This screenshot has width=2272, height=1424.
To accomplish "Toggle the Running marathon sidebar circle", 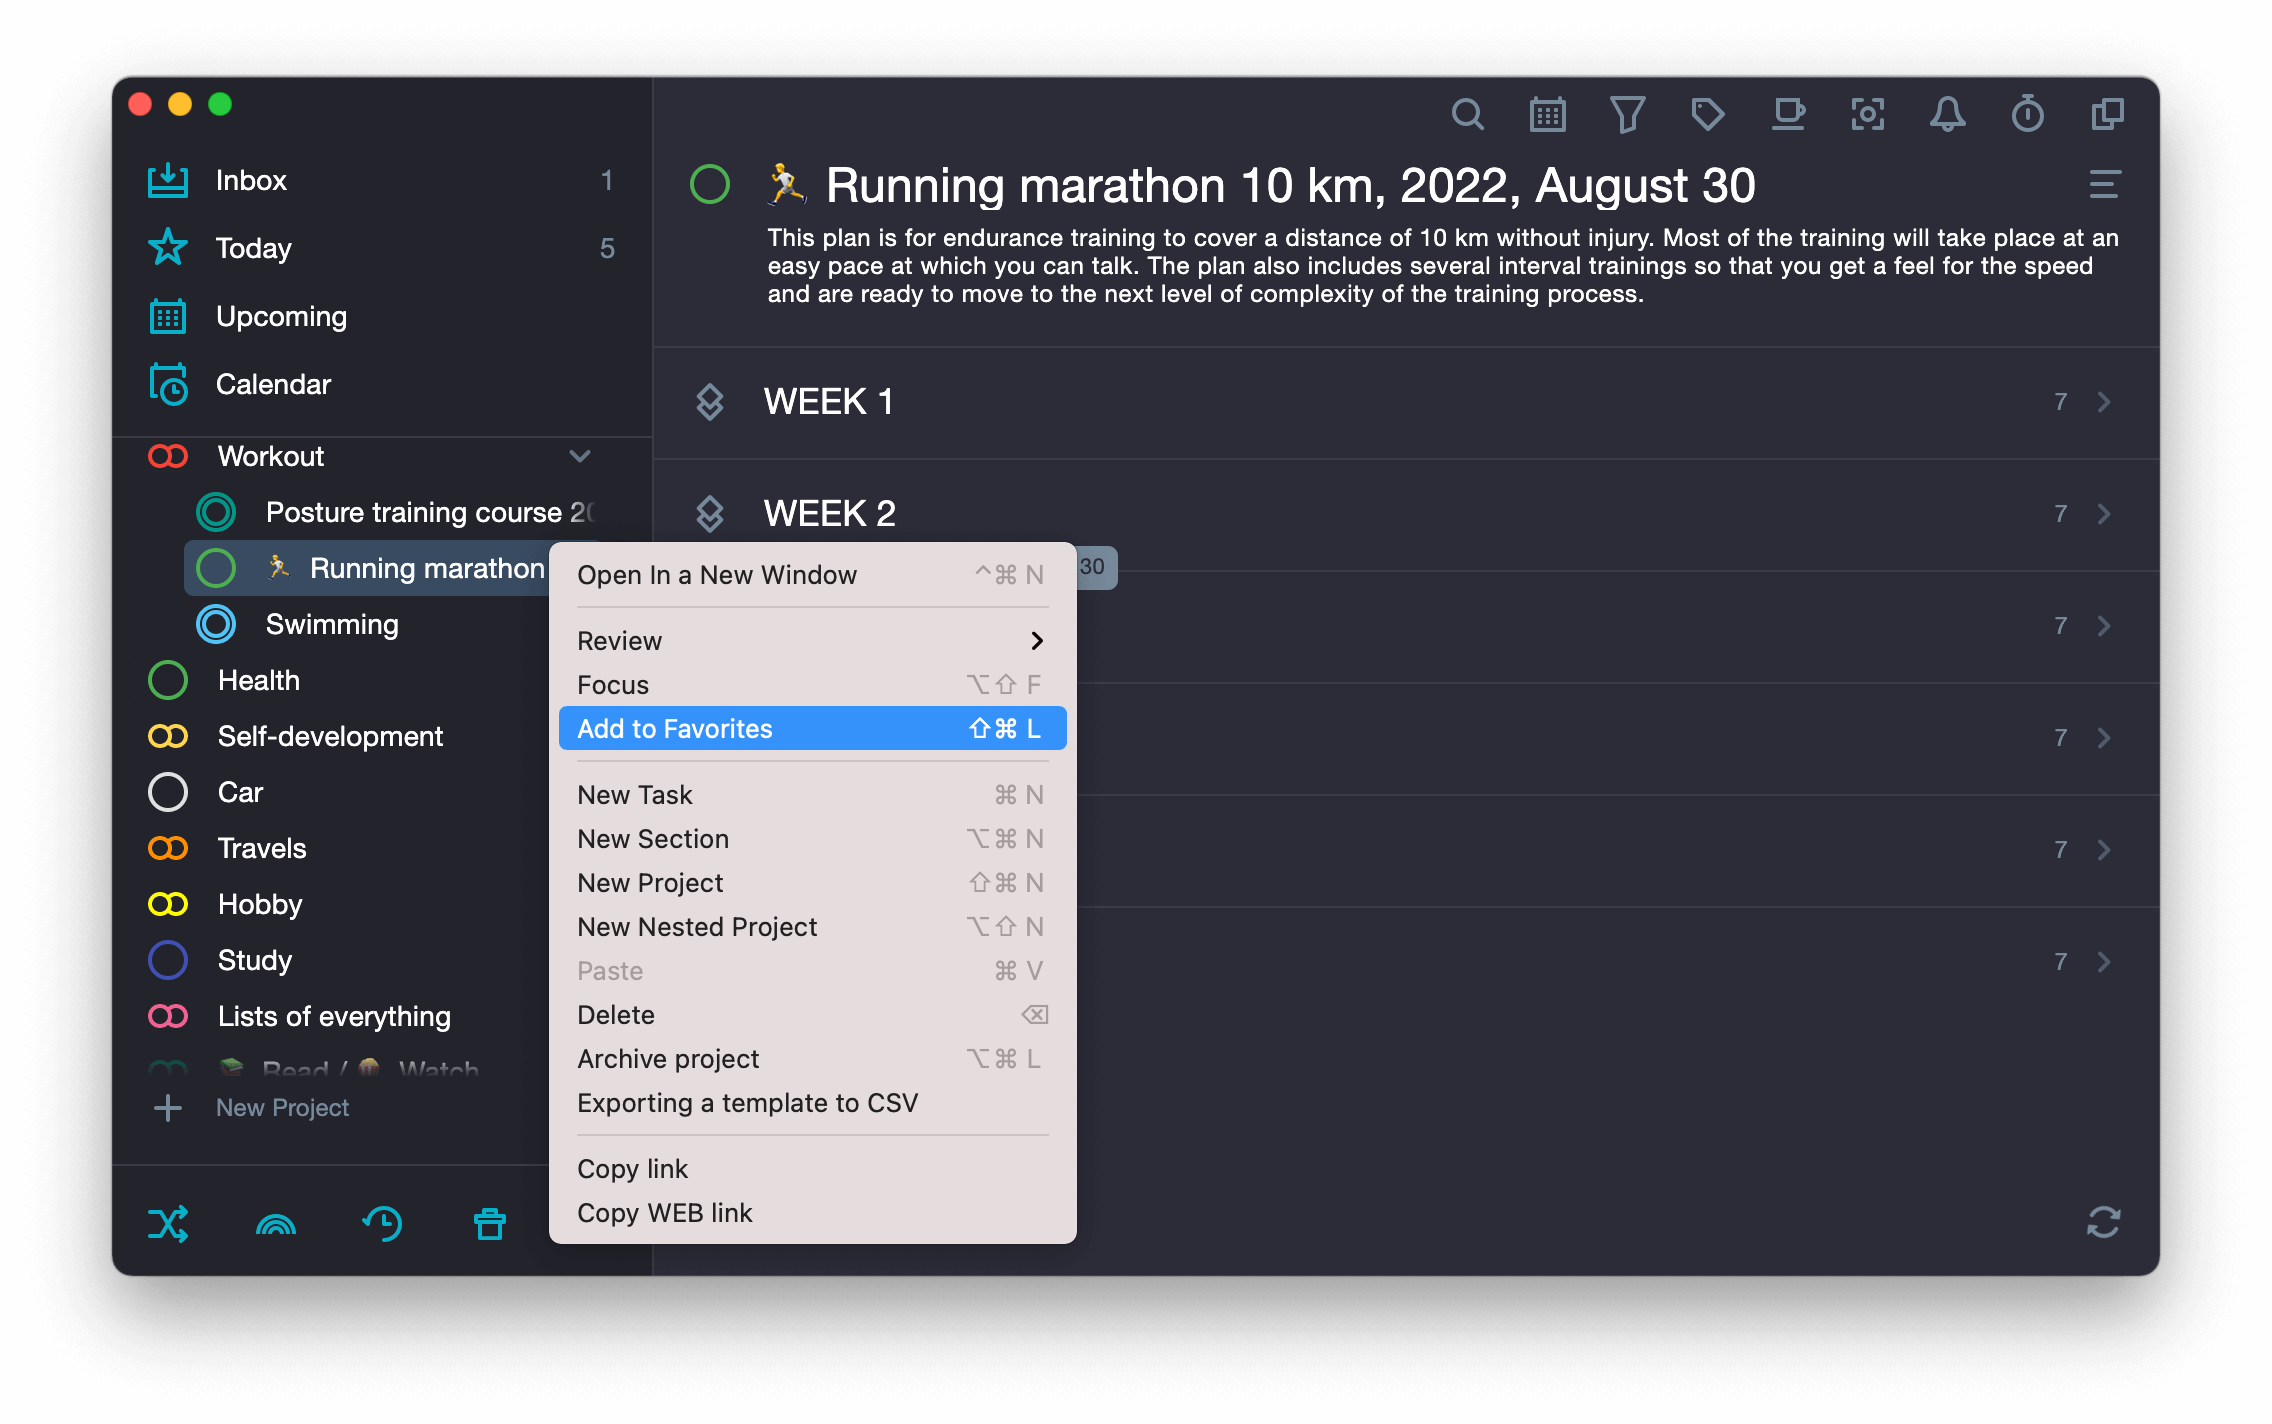I will [216, 569].
